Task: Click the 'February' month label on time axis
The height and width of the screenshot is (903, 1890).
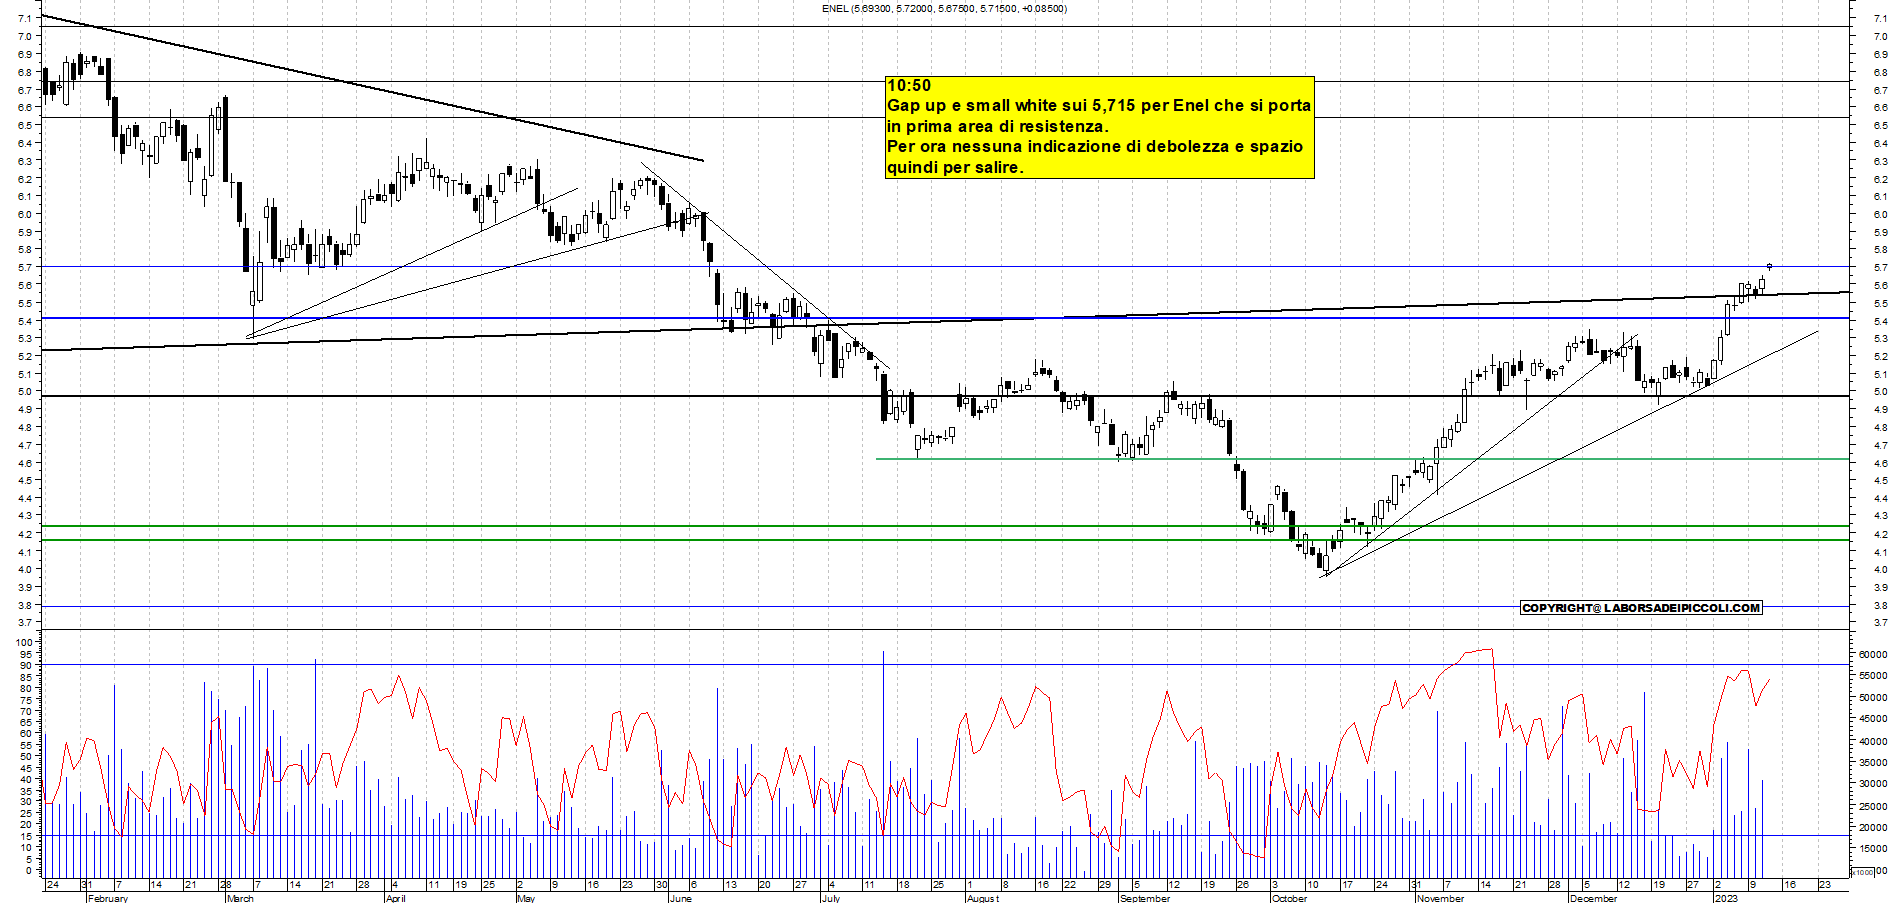Action: tap(108, 898)
